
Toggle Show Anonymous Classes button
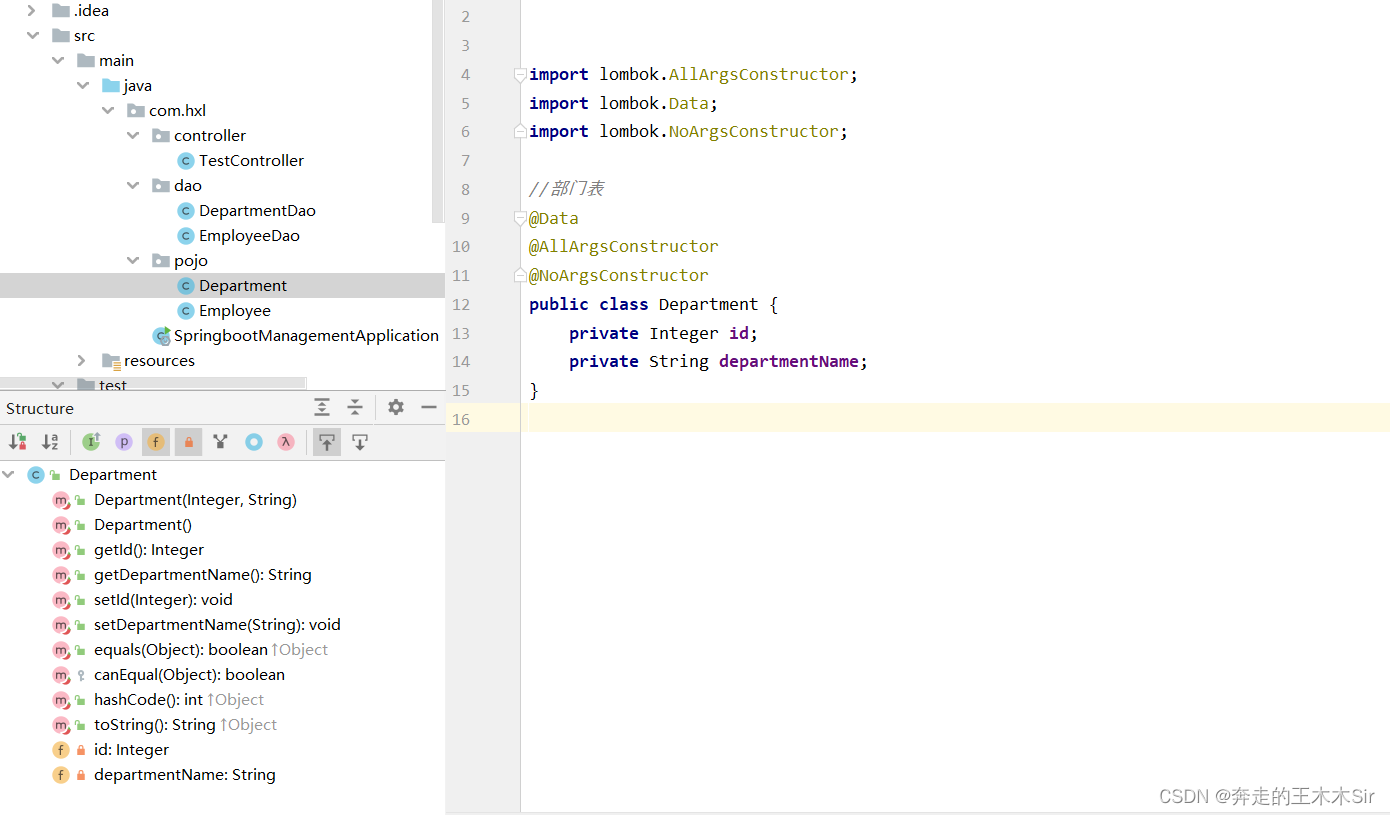click(254, 441)
